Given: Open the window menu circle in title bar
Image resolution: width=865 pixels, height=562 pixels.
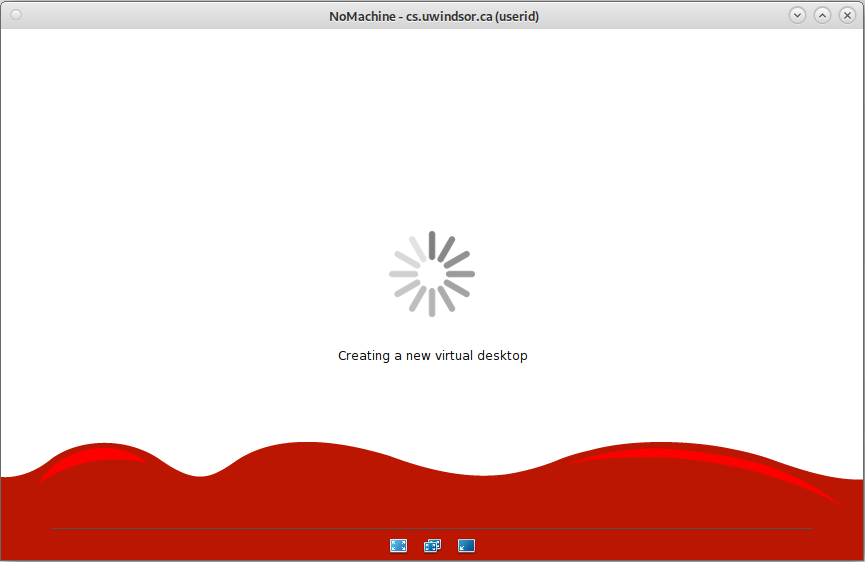Looking at the screenshot, I should coord(16,15).
